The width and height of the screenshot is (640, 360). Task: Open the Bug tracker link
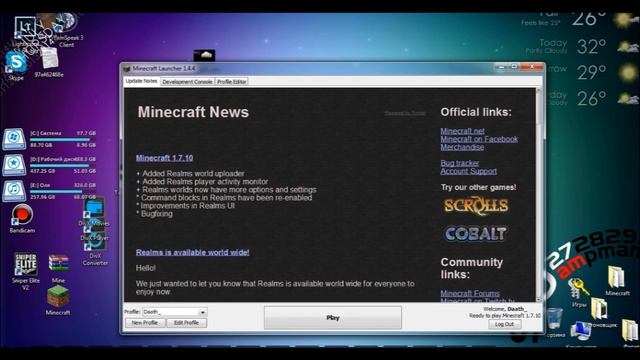tap(460, 163)
